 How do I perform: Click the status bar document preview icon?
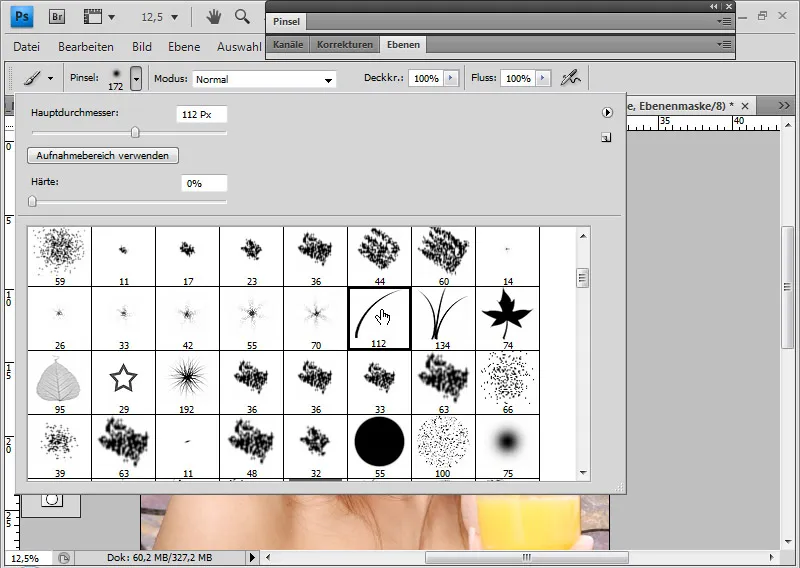[x=64, y=558]
